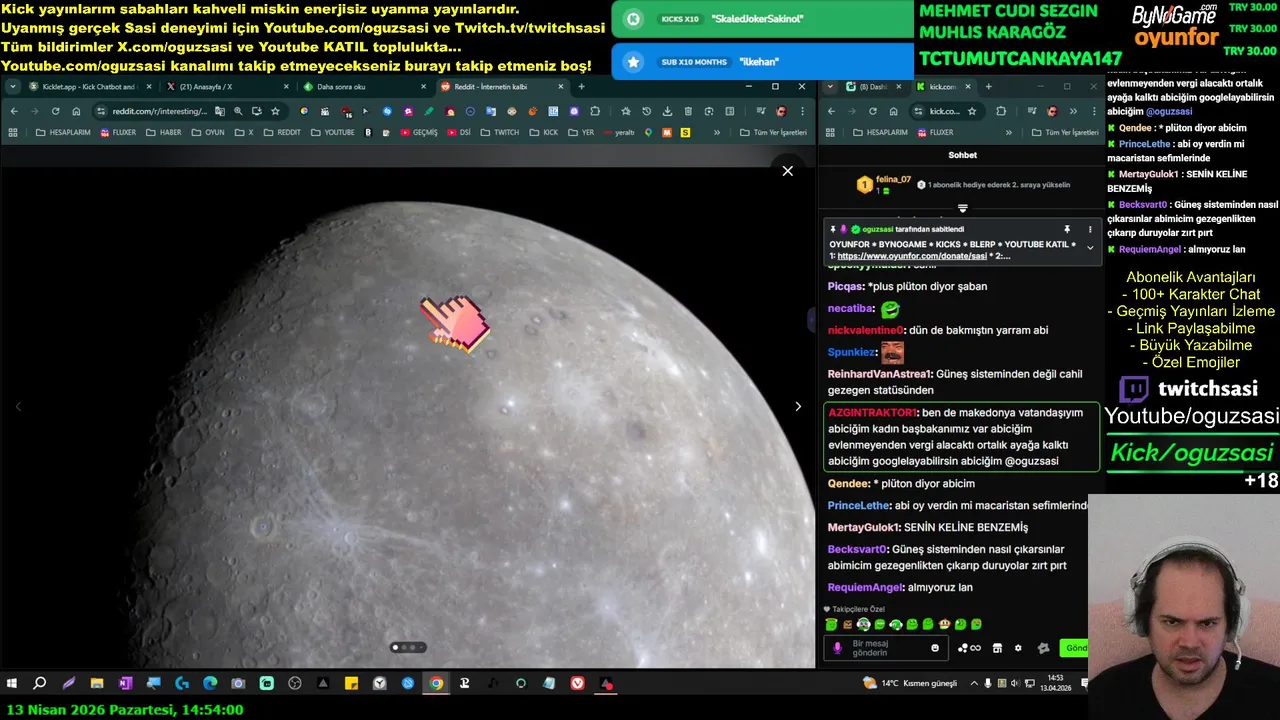Viewport: 1280px width, 720px height.
Task: Expand hidden bookmarks chevron in left browser
Action: [716, 132]
